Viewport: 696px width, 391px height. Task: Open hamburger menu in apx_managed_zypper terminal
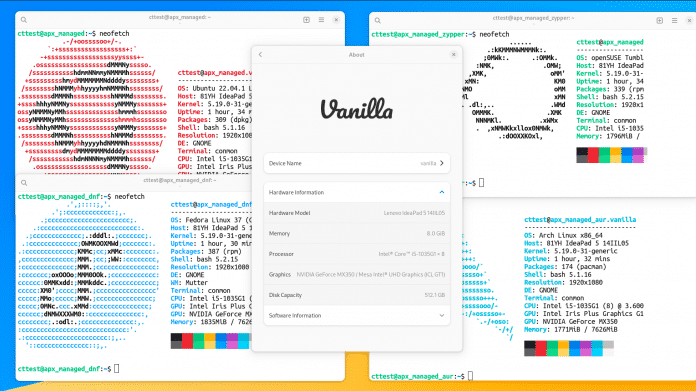pos(675,20)
